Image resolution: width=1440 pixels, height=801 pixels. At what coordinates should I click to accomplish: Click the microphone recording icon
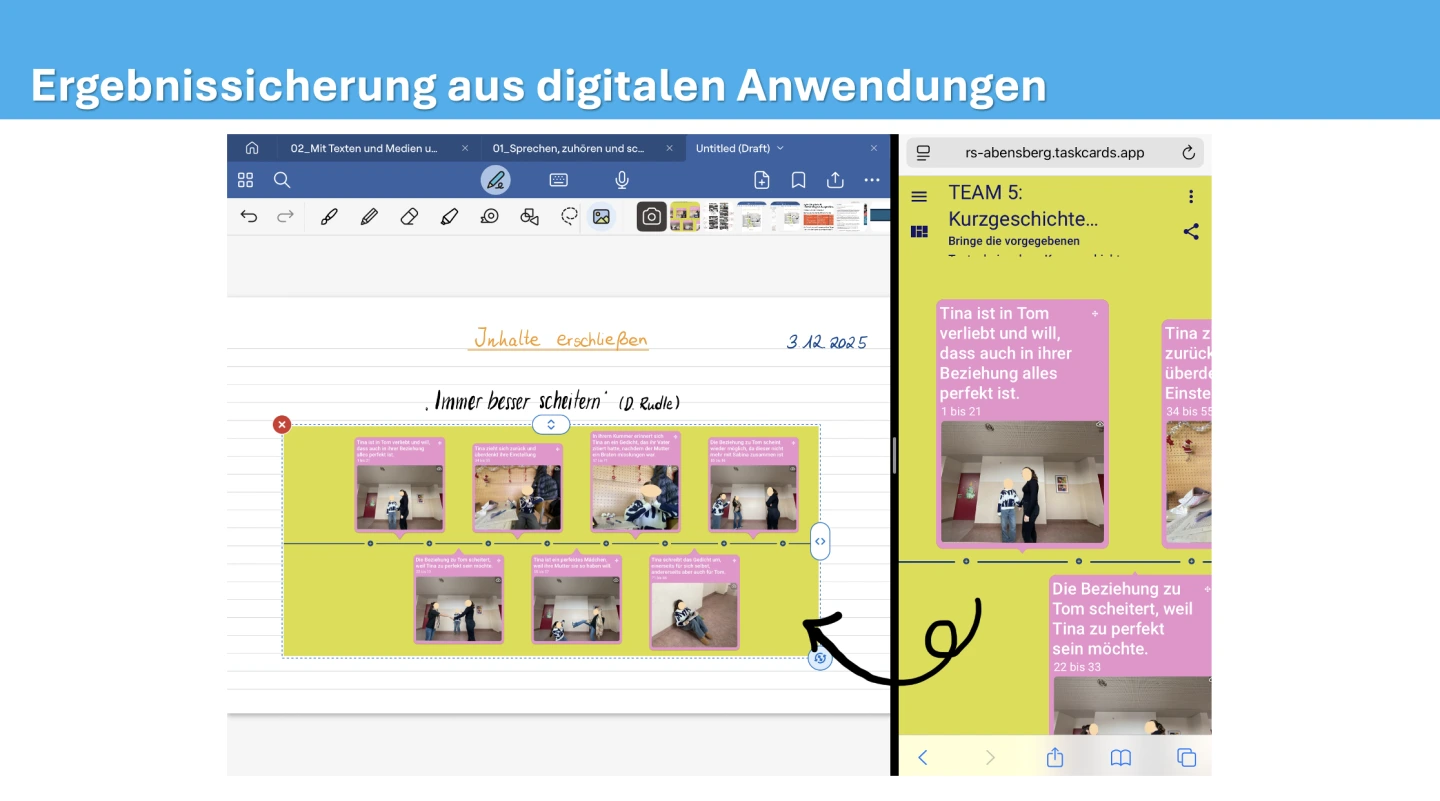622,180
